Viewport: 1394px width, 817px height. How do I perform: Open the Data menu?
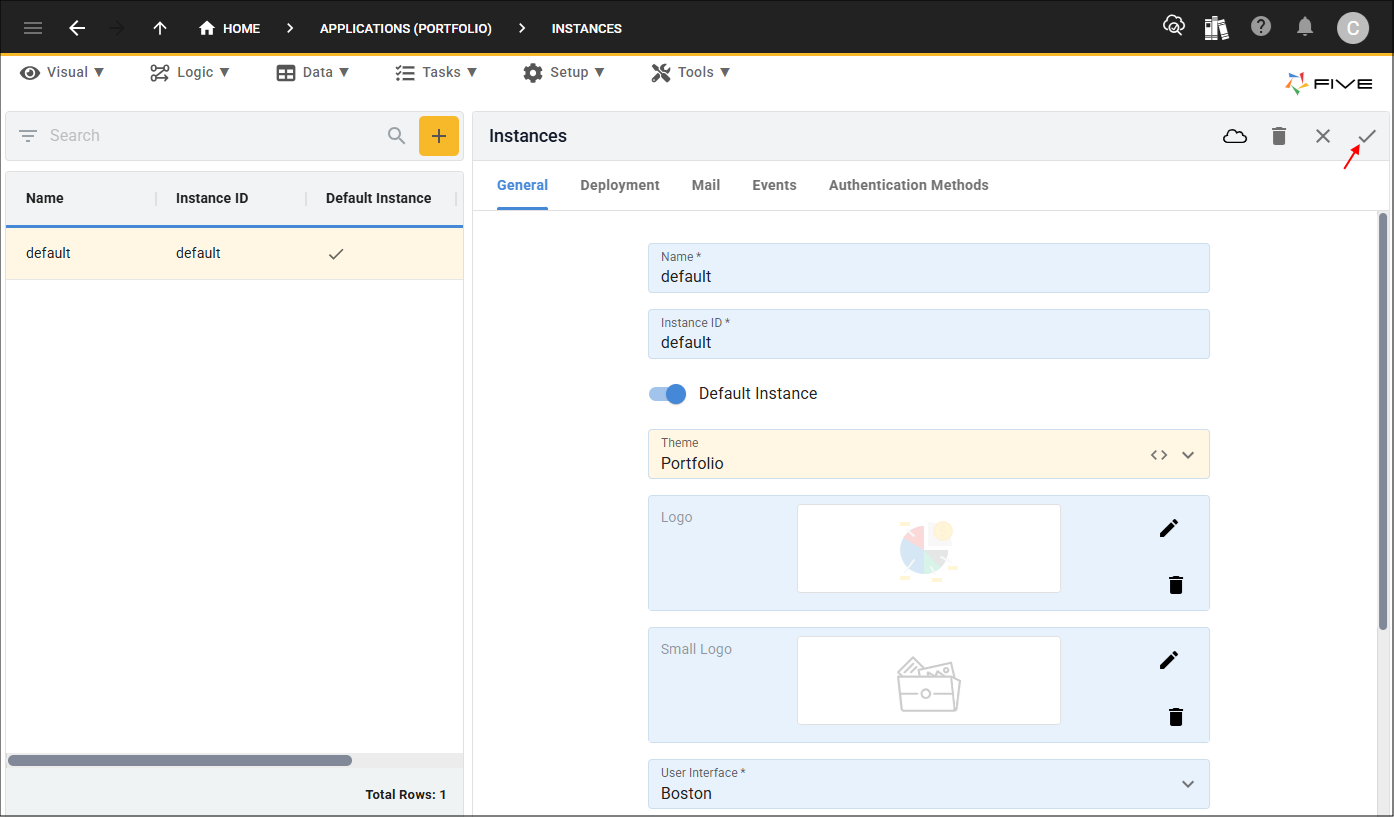click(313, 72)
